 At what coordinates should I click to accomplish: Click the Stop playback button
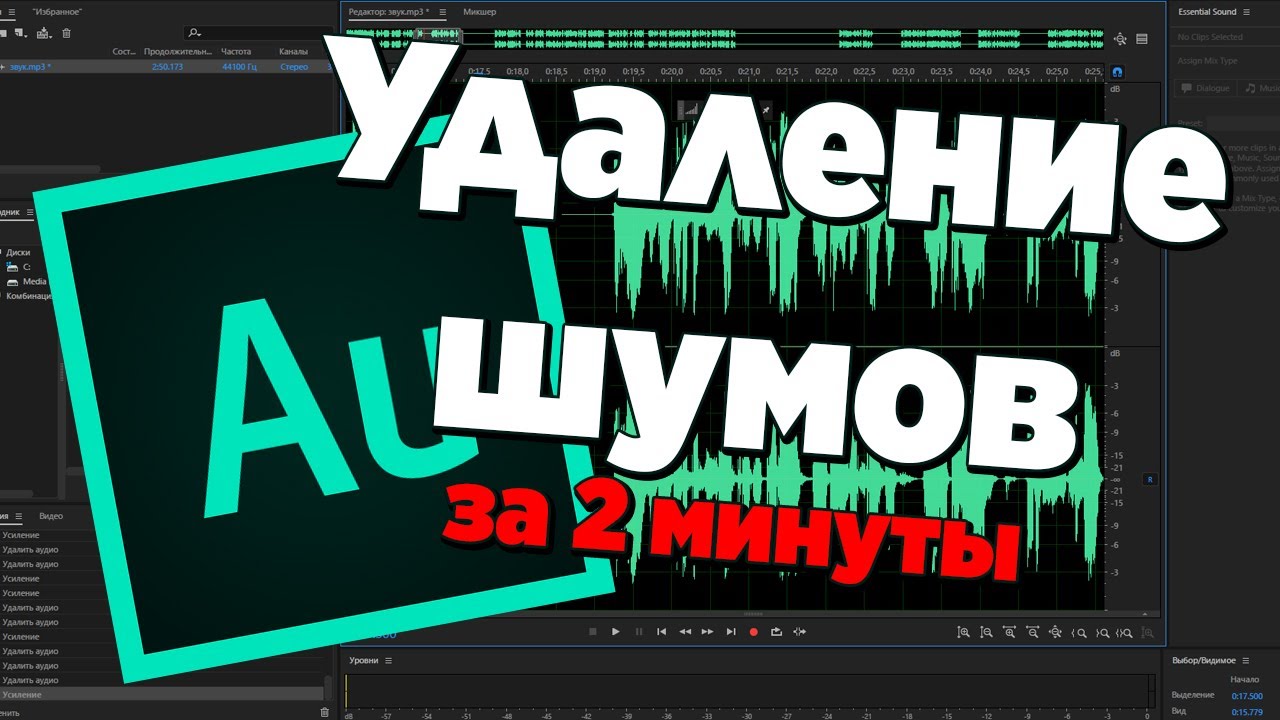592,632
